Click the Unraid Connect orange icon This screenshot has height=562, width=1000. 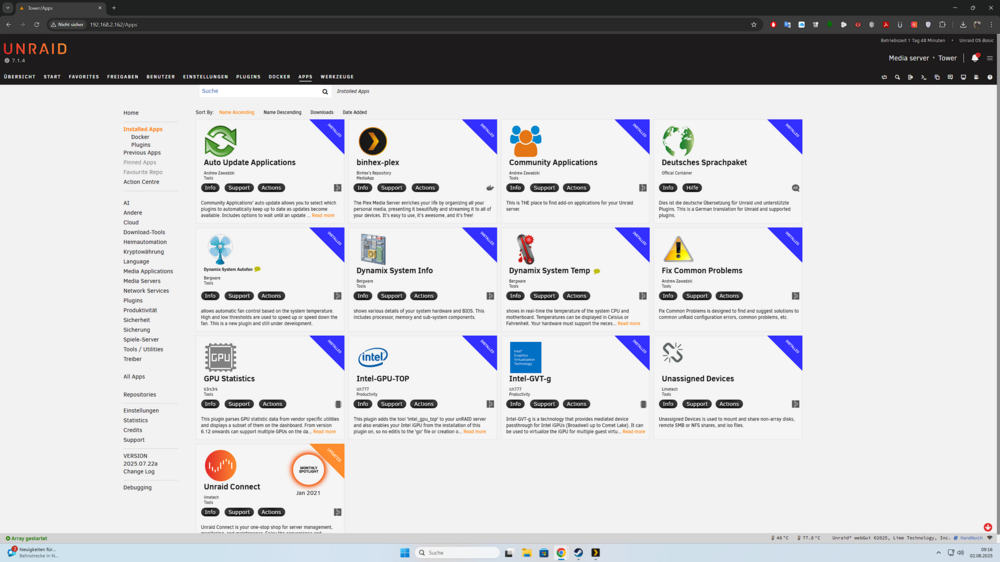(220, 465)
